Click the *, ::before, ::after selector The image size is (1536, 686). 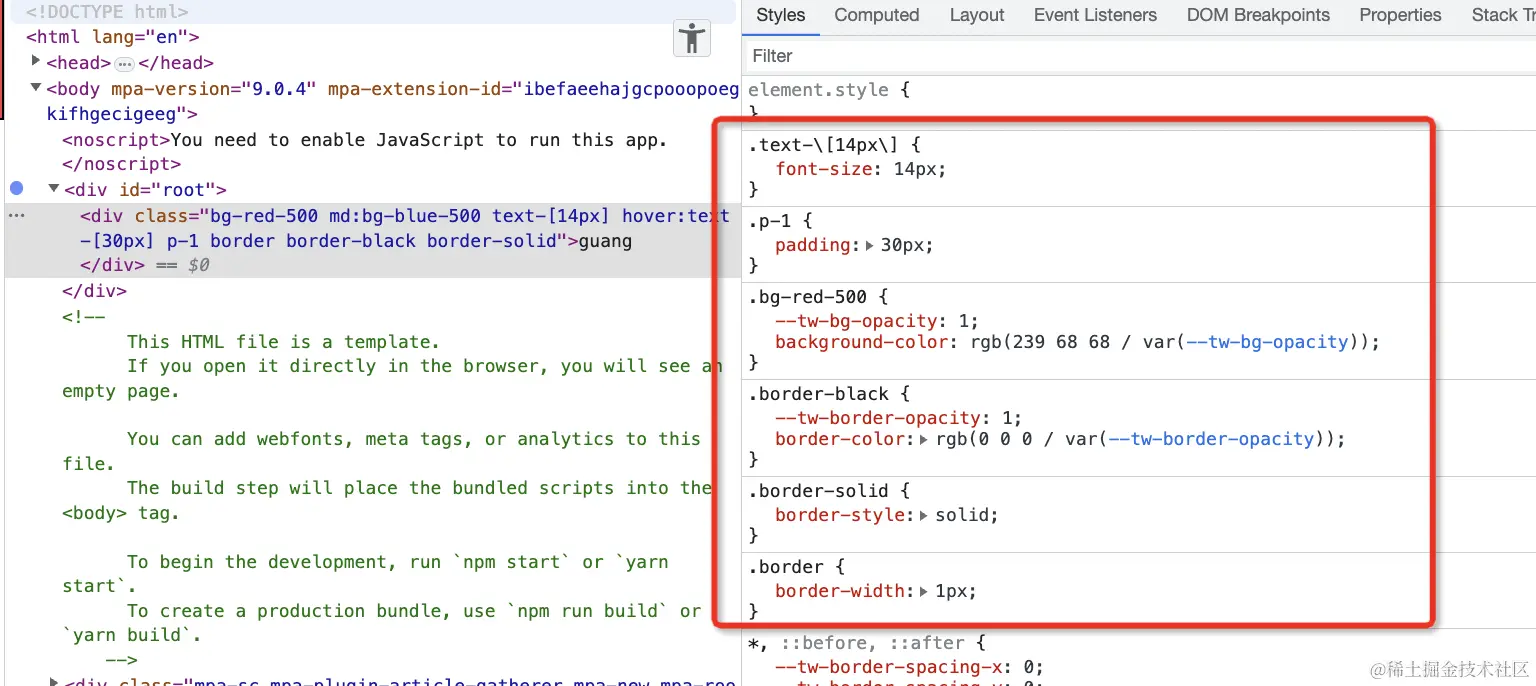pyautogui.click(x=856, y=643)
